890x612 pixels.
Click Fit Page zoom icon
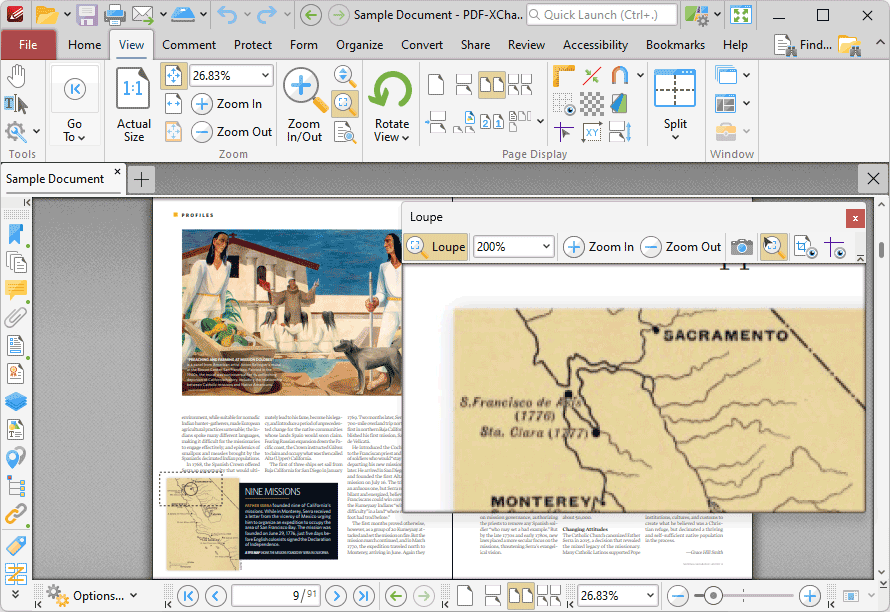coord(173,76)
